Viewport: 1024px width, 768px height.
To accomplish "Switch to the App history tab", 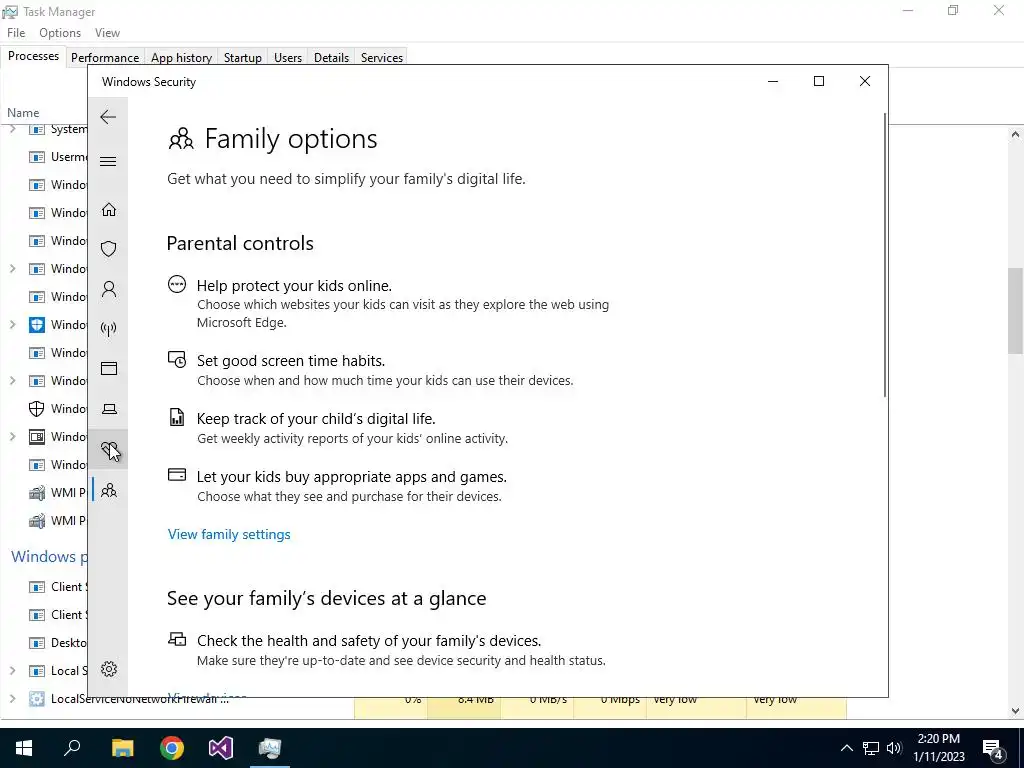I will coord(181,57).
